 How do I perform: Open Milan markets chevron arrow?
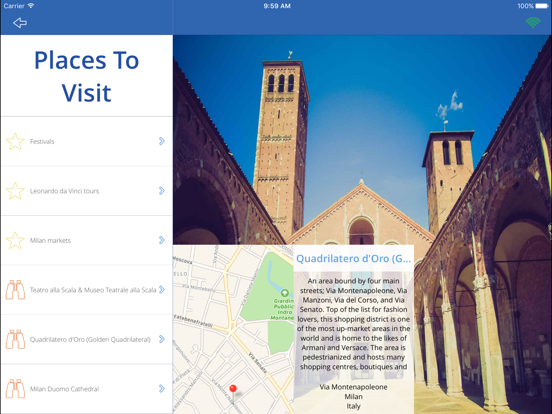162,240
